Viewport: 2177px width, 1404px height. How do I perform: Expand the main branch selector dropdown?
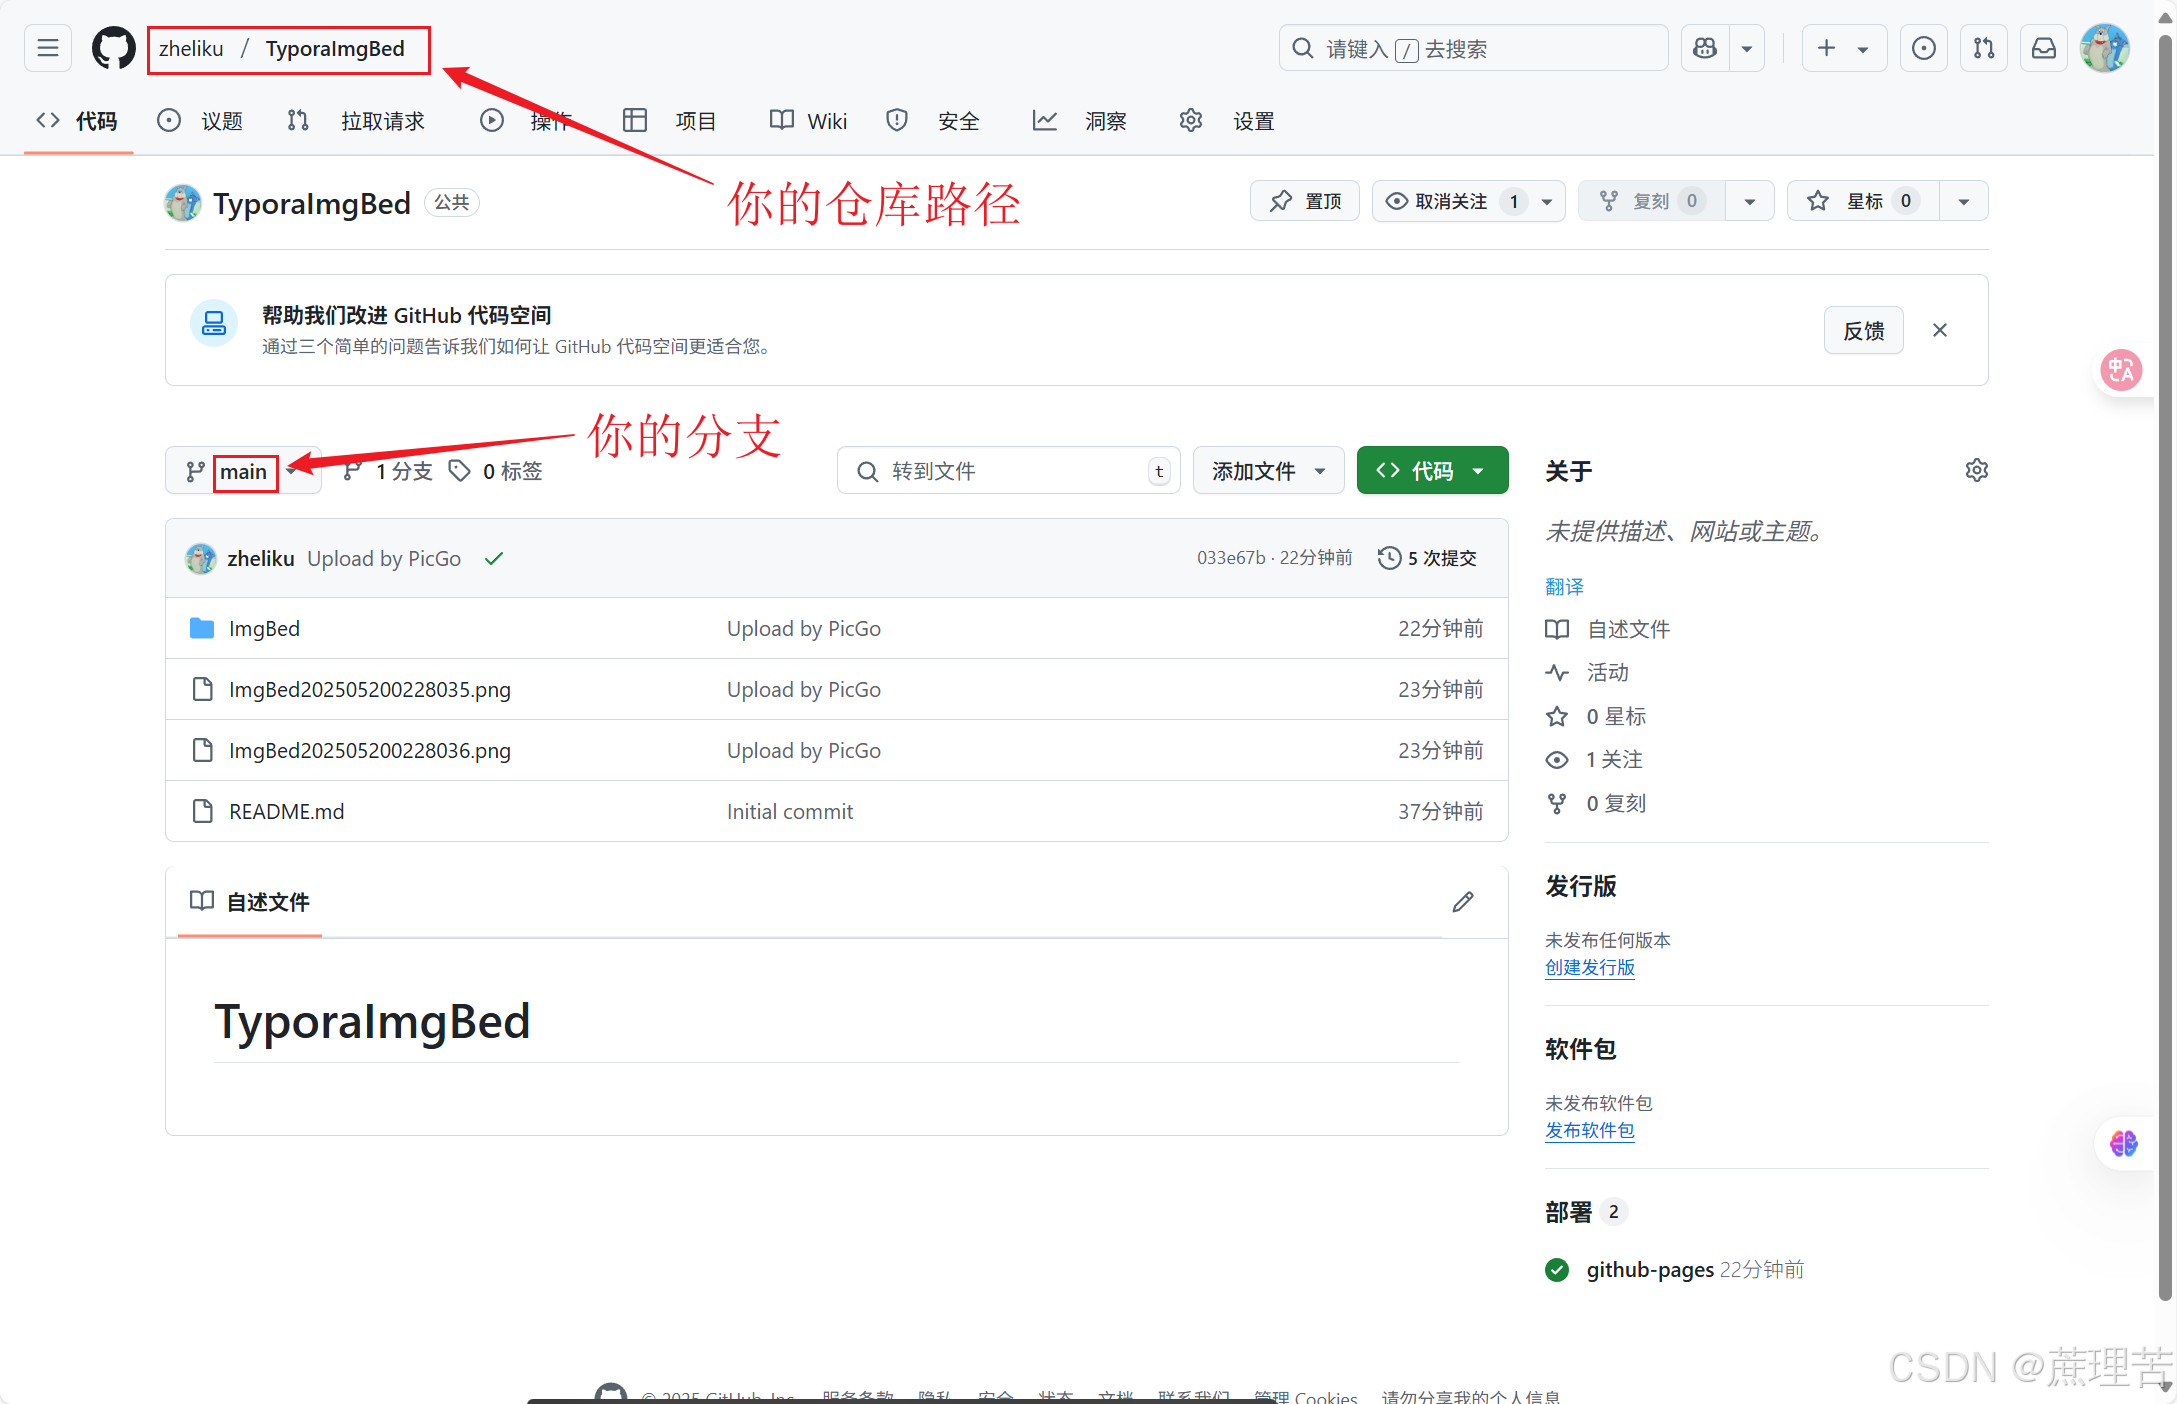pyautogui.click(x=243, y=471)
